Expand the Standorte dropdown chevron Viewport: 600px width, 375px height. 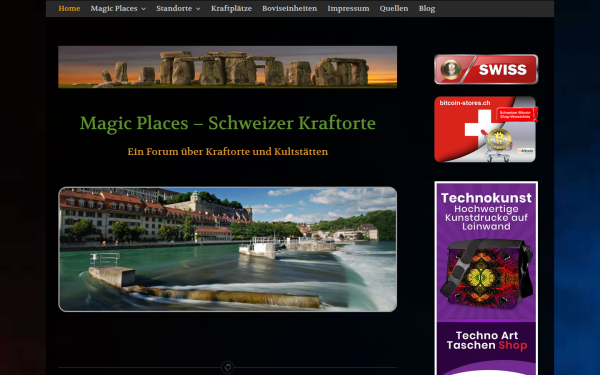coord(198,9)
